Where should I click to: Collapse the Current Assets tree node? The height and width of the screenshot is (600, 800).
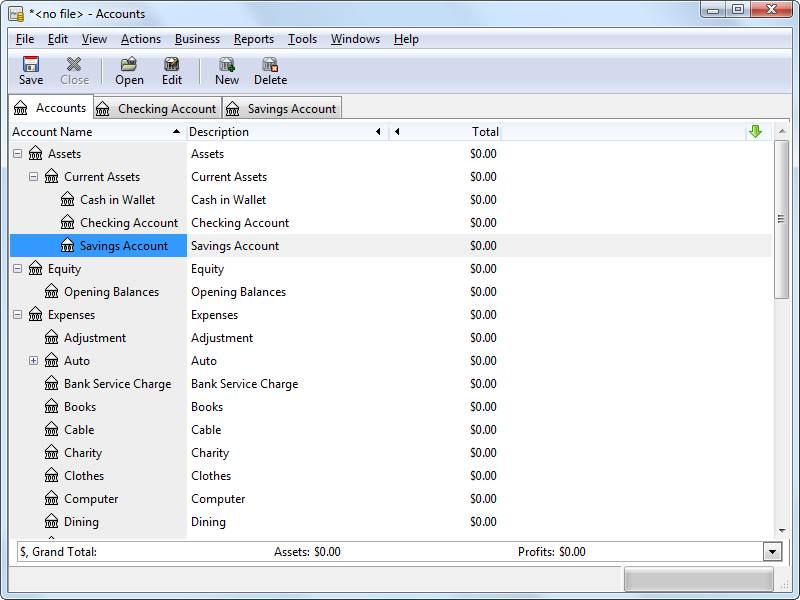point(33,177)
